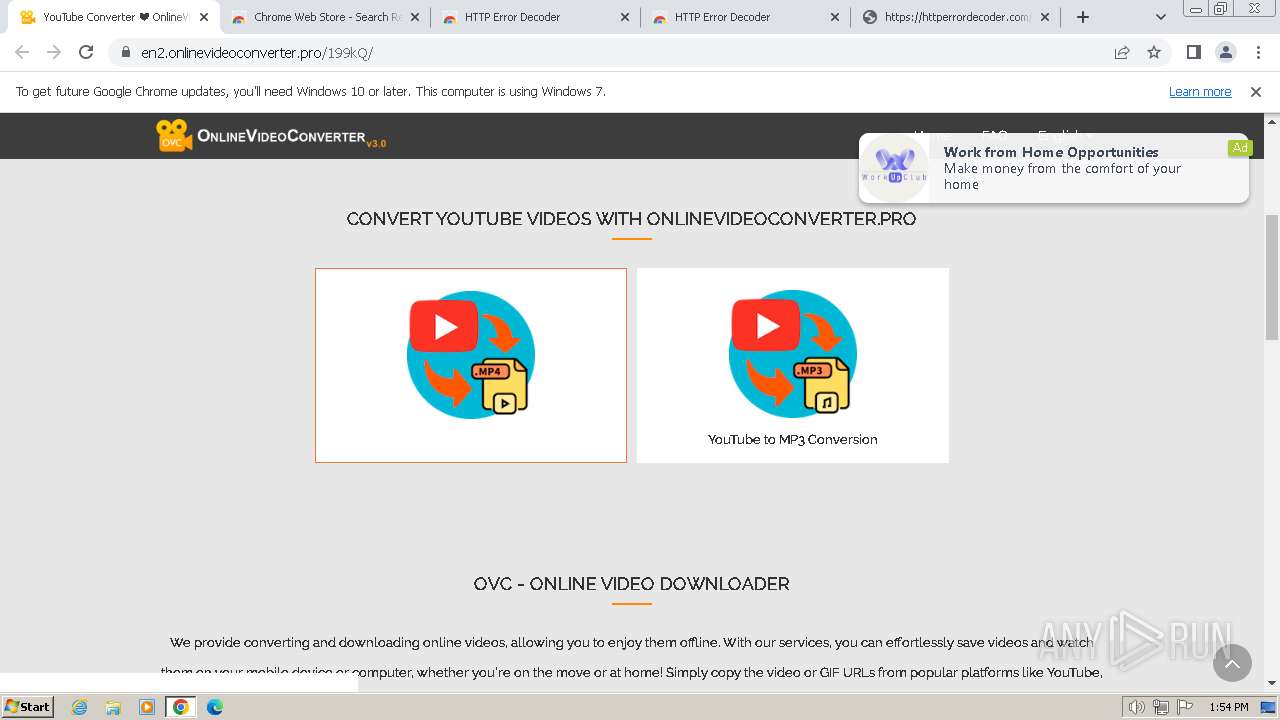This screenshot has width=1280, height=720.
Task: Open the tab search dropdown arrow
Action: pyautogui.click(x=1160, y=17)
